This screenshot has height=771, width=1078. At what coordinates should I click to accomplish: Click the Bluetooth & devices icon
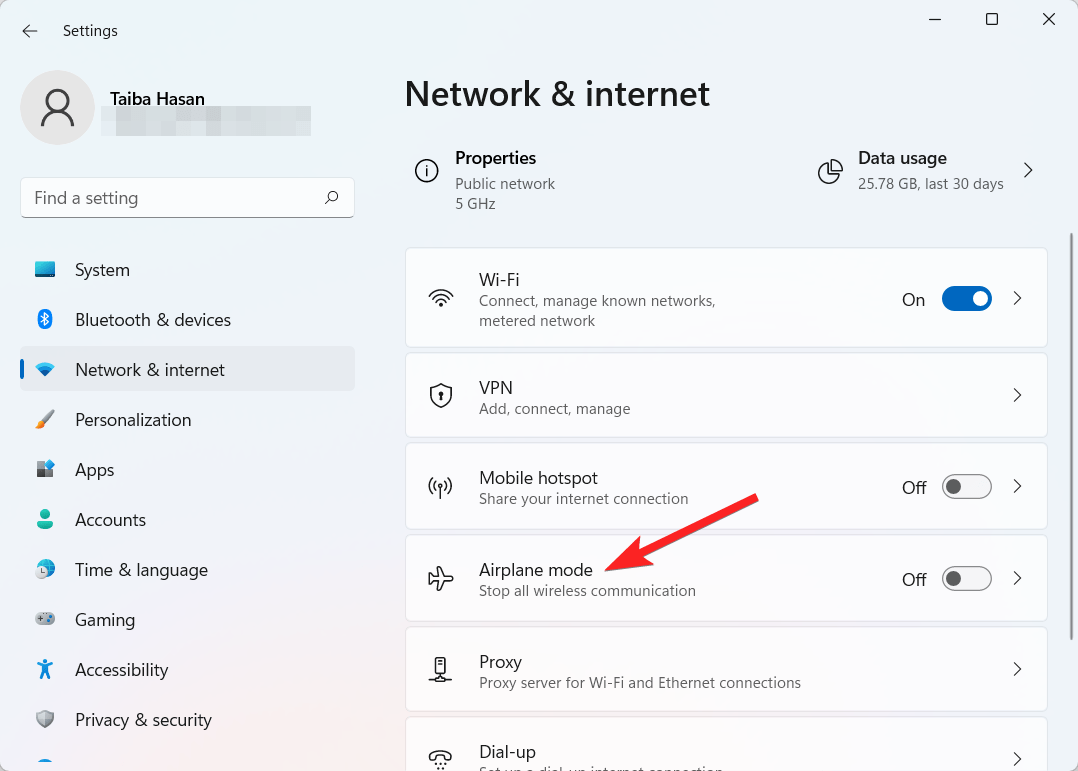pyautogui.click(x=45, y=320)
